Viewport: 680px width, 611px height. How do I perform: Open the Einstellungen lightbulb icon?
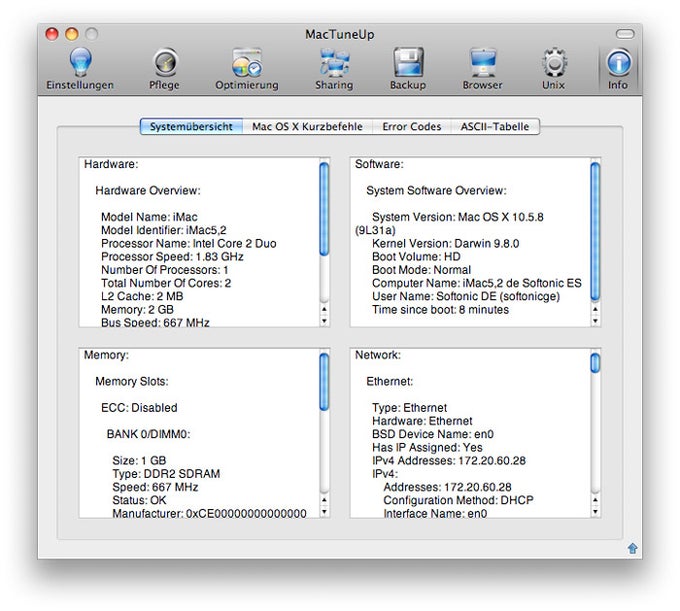[x=80, y=62]
